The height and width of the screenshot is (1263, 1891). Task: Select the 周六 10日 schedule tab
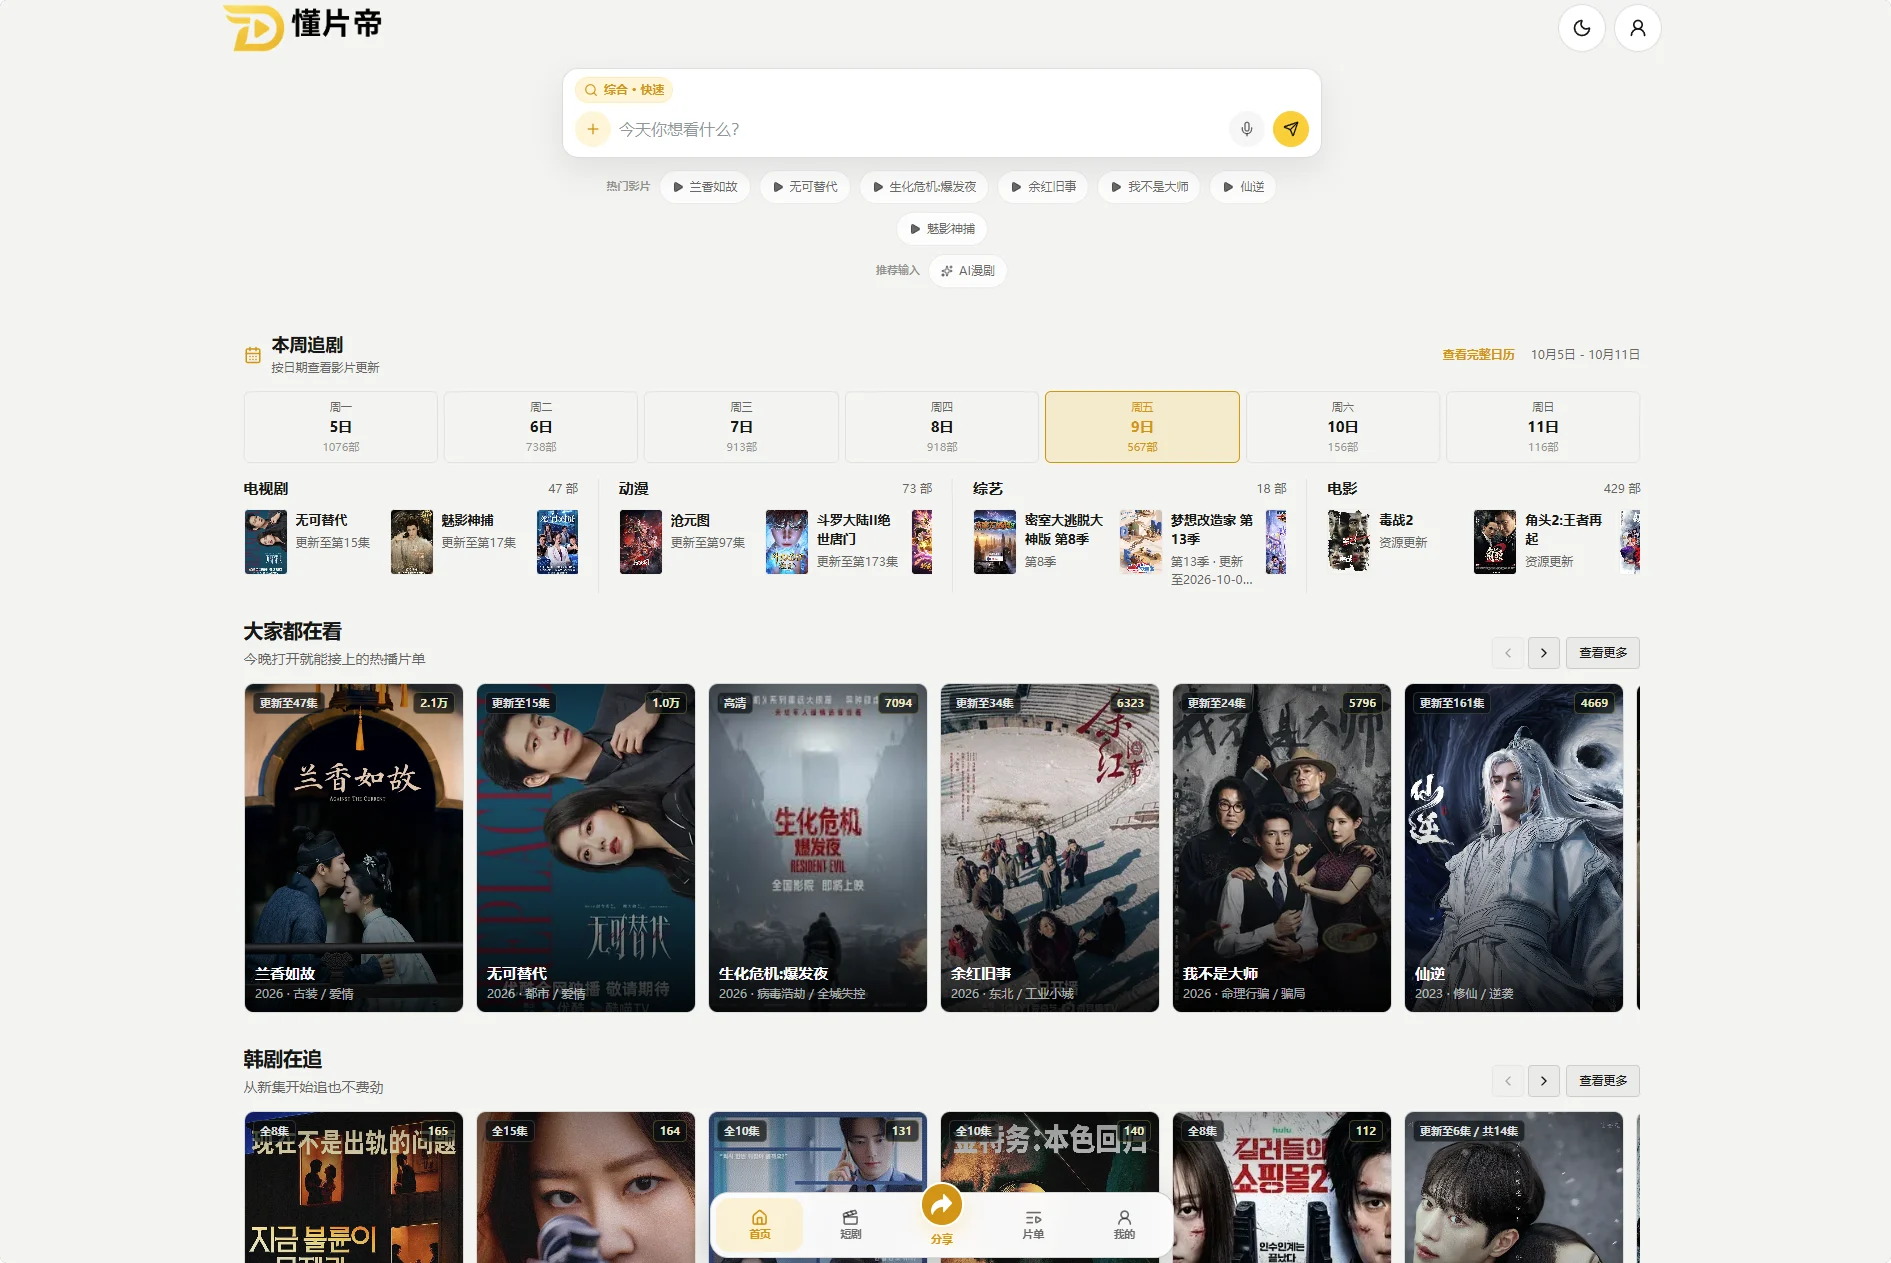point(1343,427)
